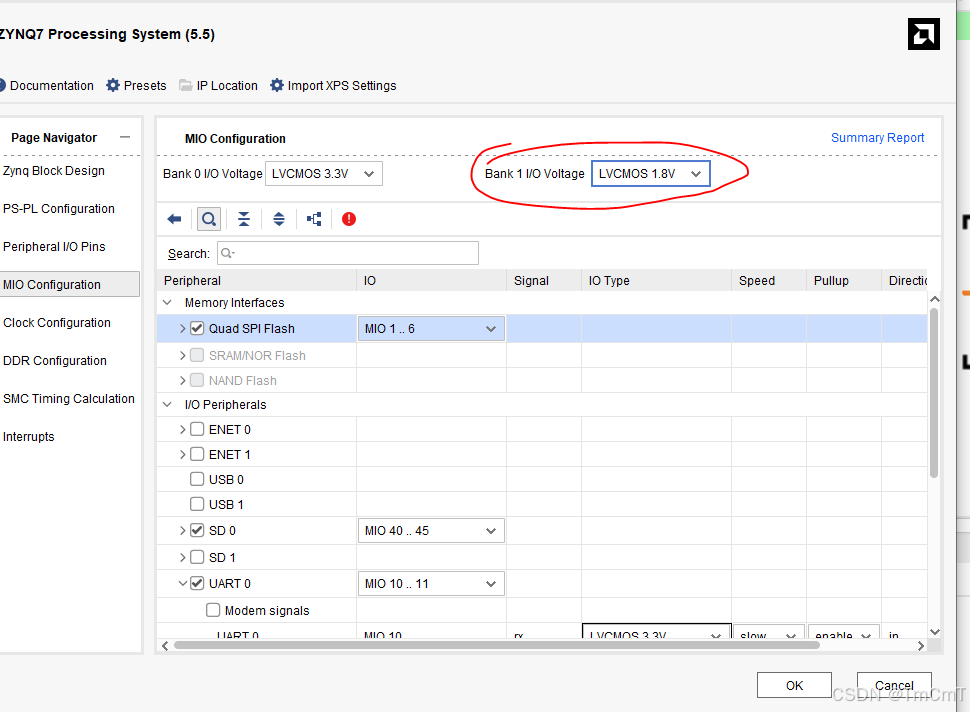Image resolution: width=970 pixels, height=712 pixels.
Task: Expand SD 1 row
Action: tap(182, 557)
